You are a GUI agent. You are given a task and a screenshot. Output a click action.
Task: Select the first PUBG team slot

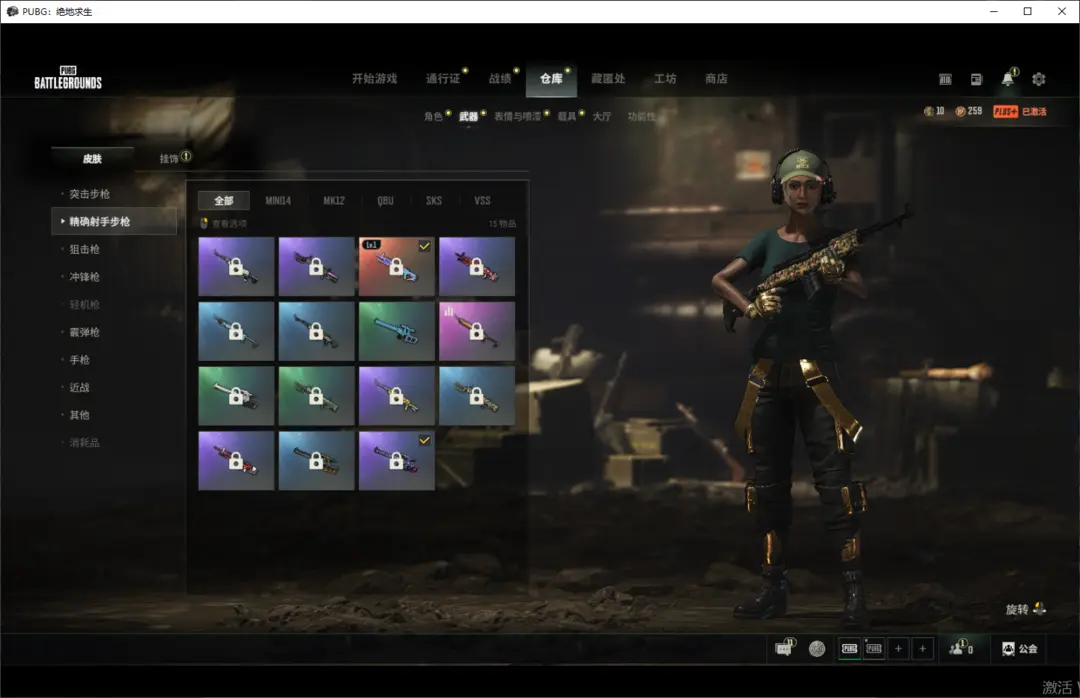pos(850,648)
